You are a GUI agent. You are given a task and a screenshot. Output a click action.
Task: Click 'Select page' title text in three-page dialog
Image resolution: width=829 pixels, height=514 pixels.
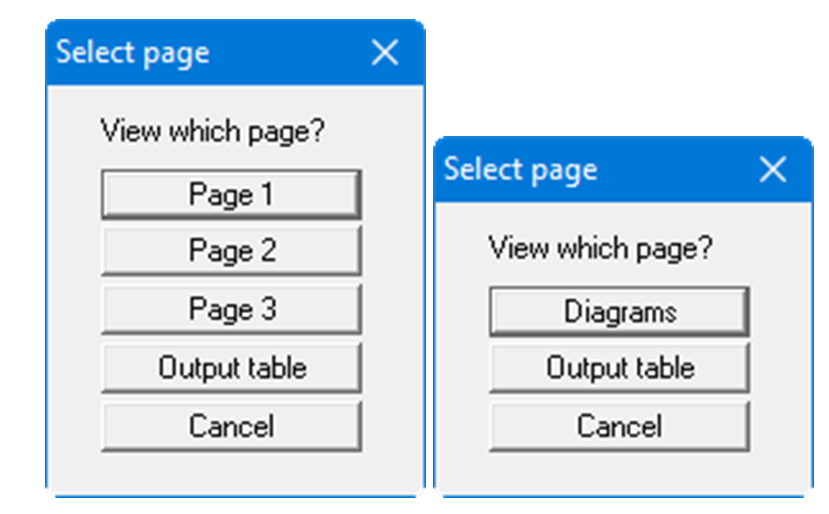point(133,53)
